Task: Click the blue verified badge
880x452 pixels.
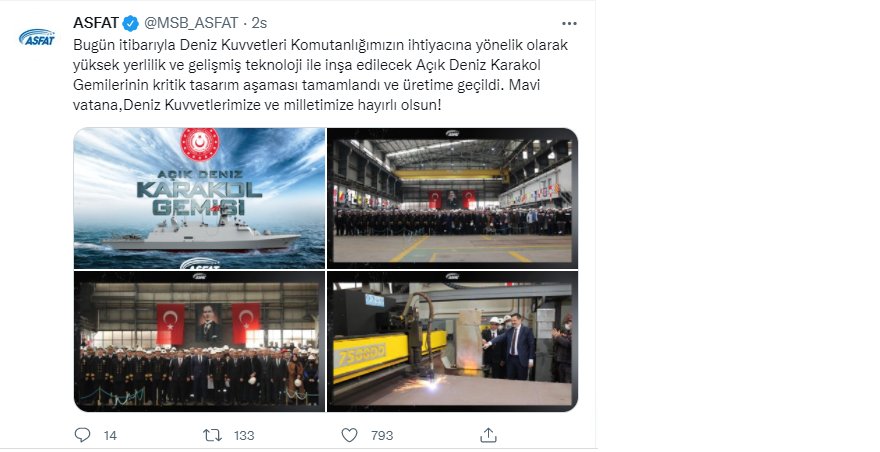Action: (x=131, y=24)
